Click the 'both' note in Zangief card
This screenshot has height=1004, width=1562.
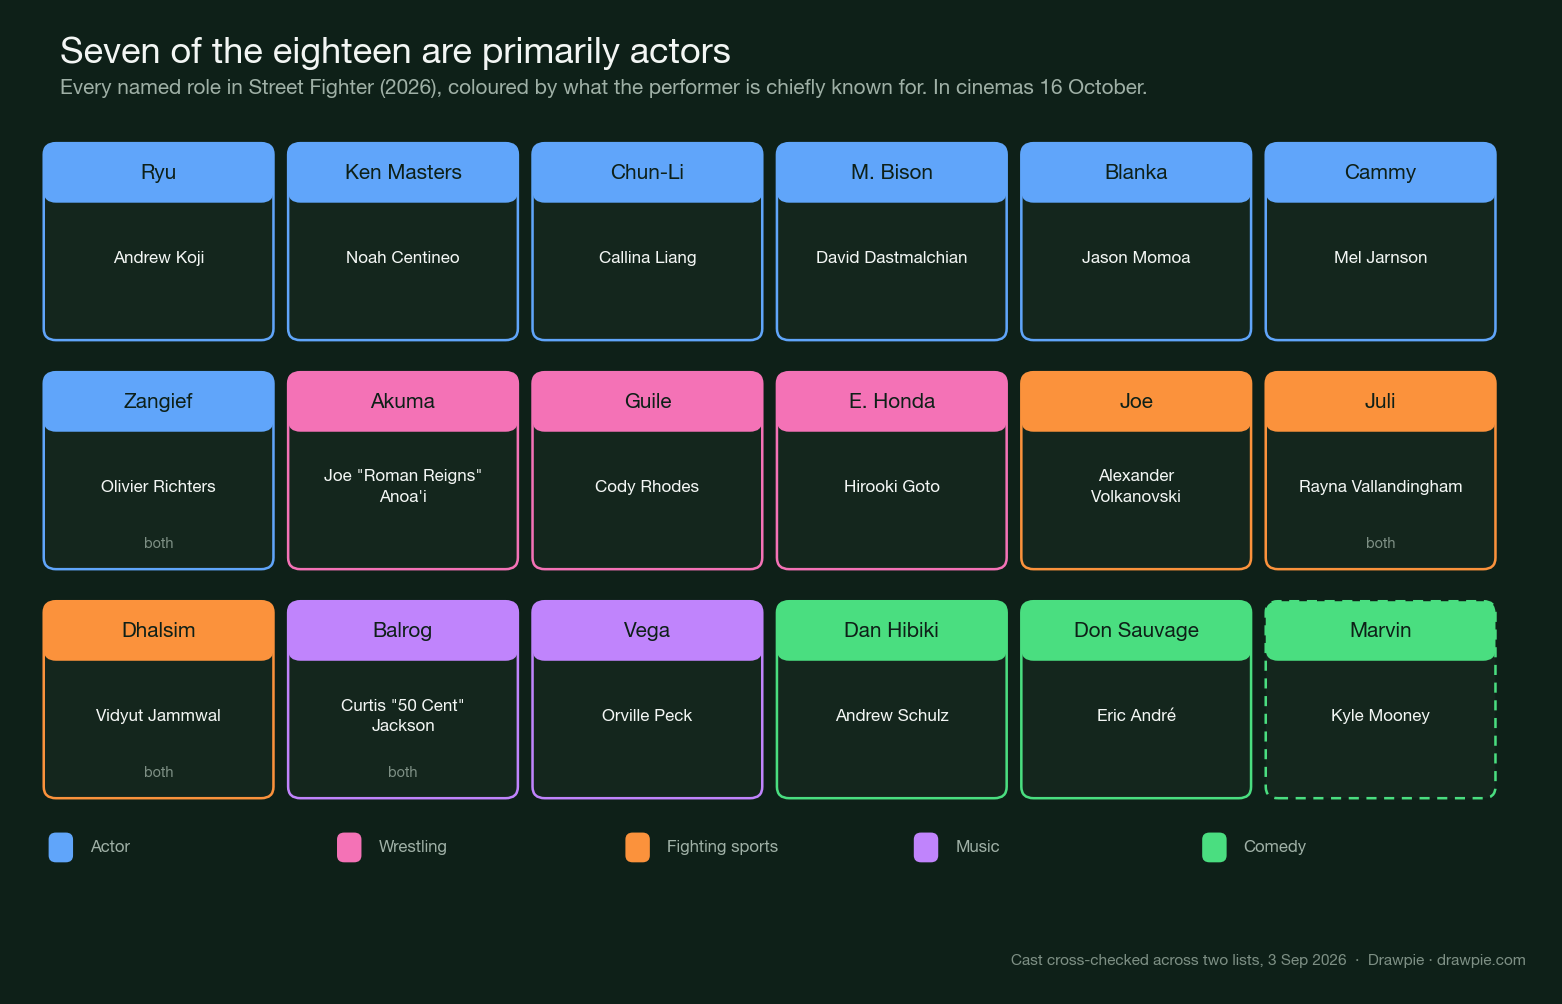coord(158,543)
